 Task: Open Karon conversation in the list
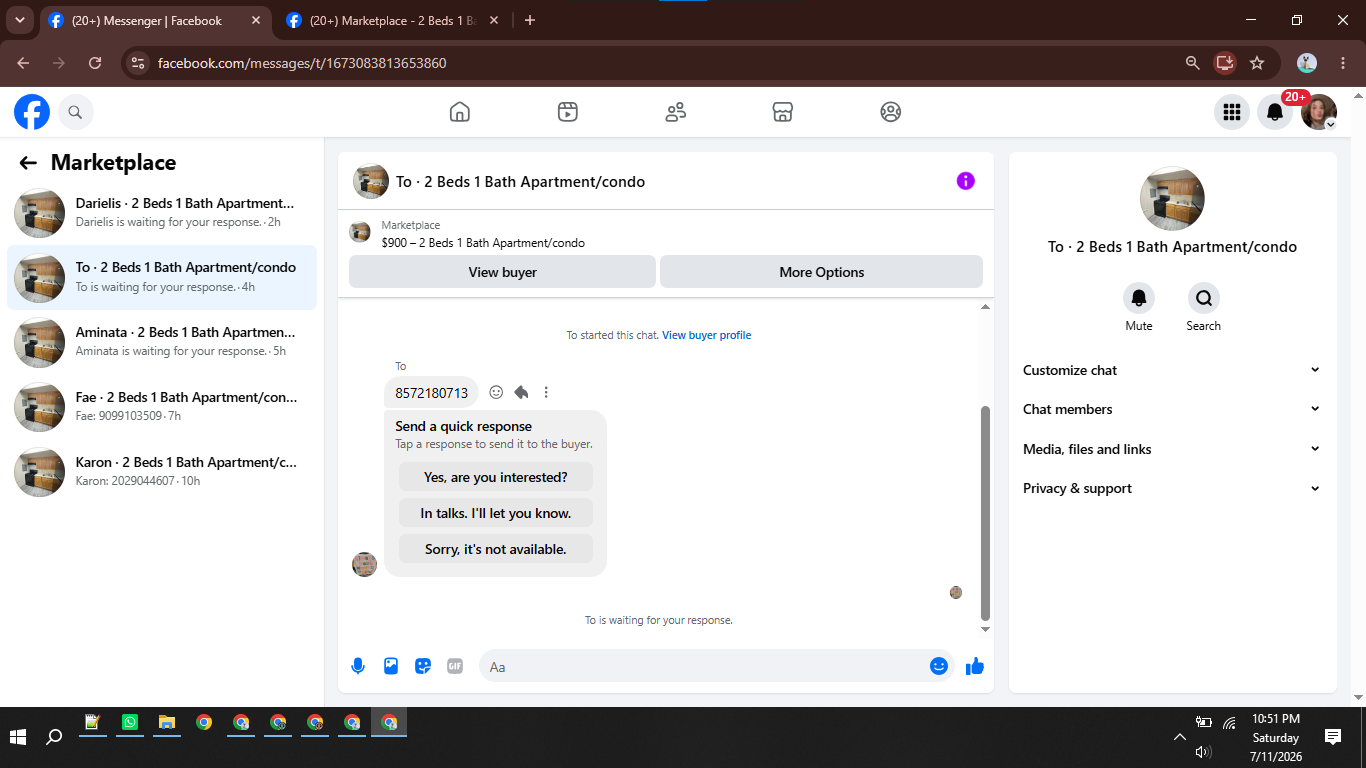pyautogui.click(x=162, y=471)
